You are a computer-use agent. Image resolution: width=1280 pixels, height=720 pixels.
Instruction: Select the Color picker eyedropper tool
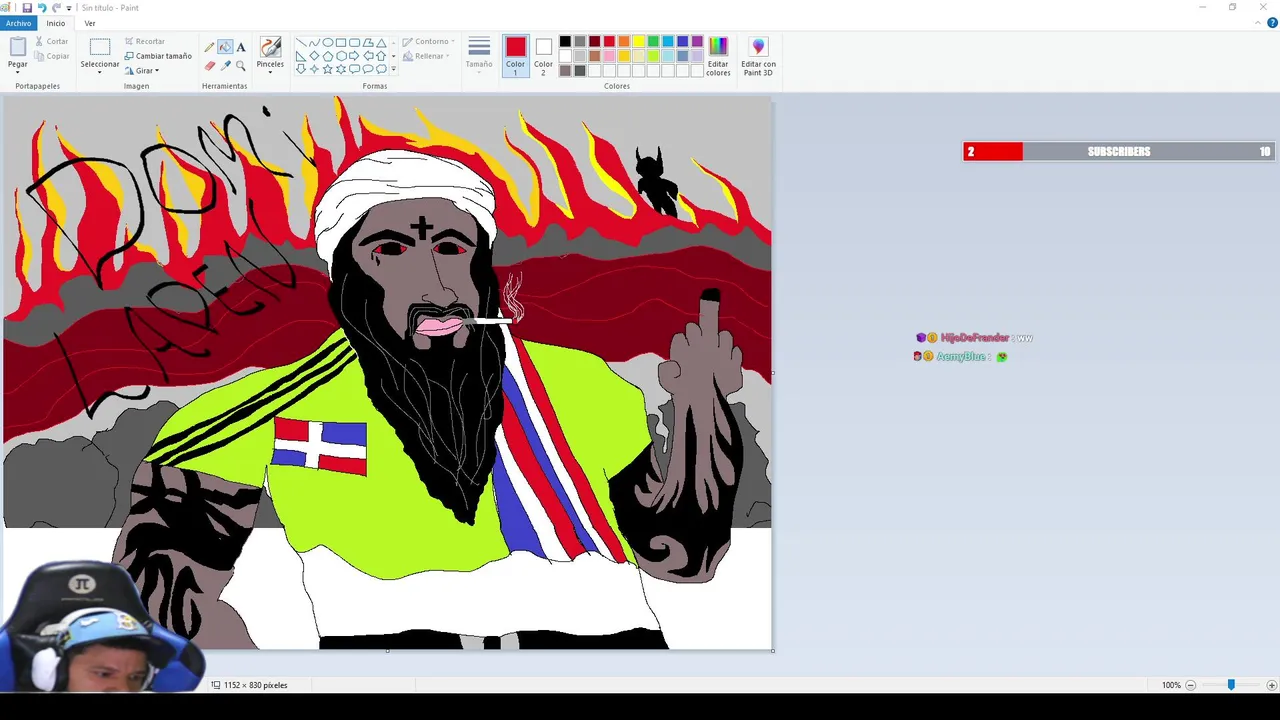[x=225, y=65]
